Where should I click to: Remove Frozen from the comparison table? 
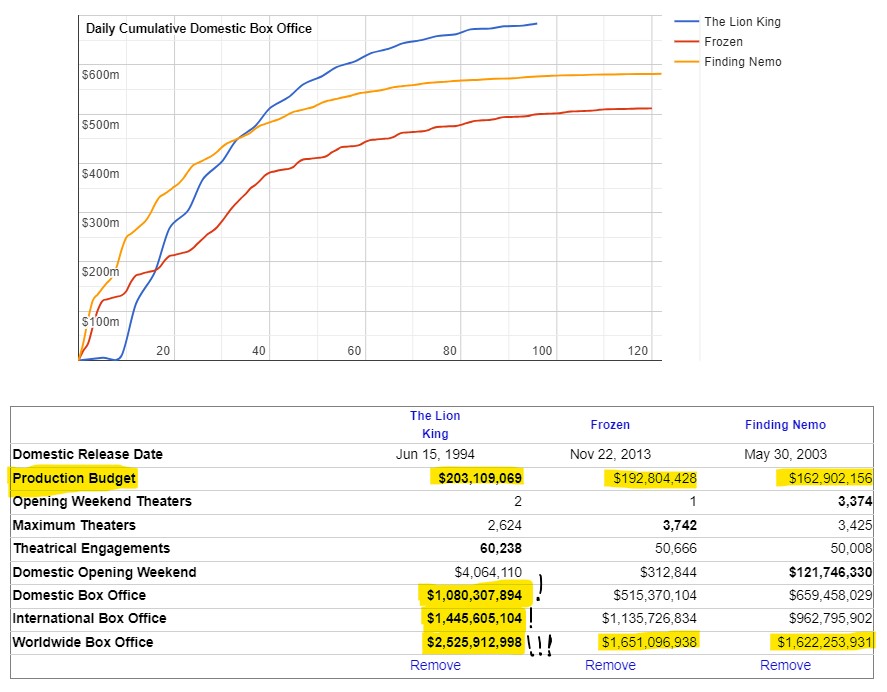[610, 665]
